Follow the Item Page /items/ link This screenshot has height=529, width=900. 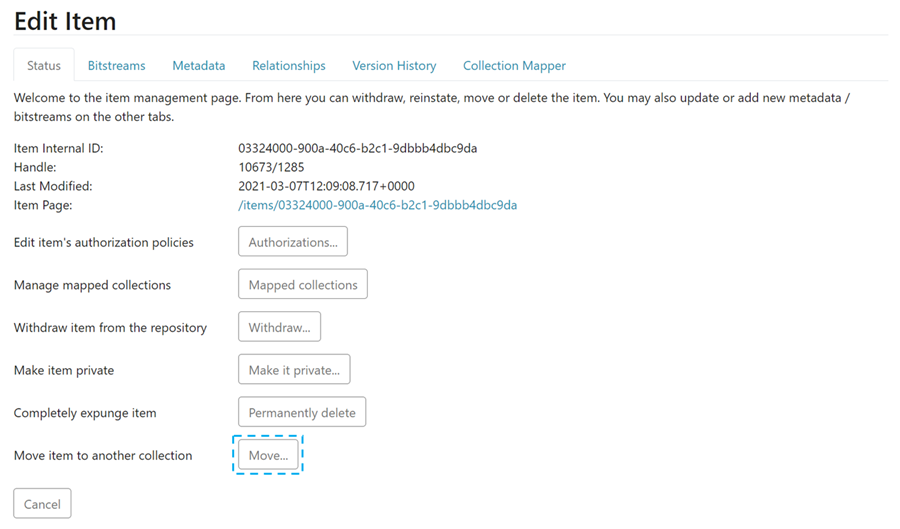377,205
